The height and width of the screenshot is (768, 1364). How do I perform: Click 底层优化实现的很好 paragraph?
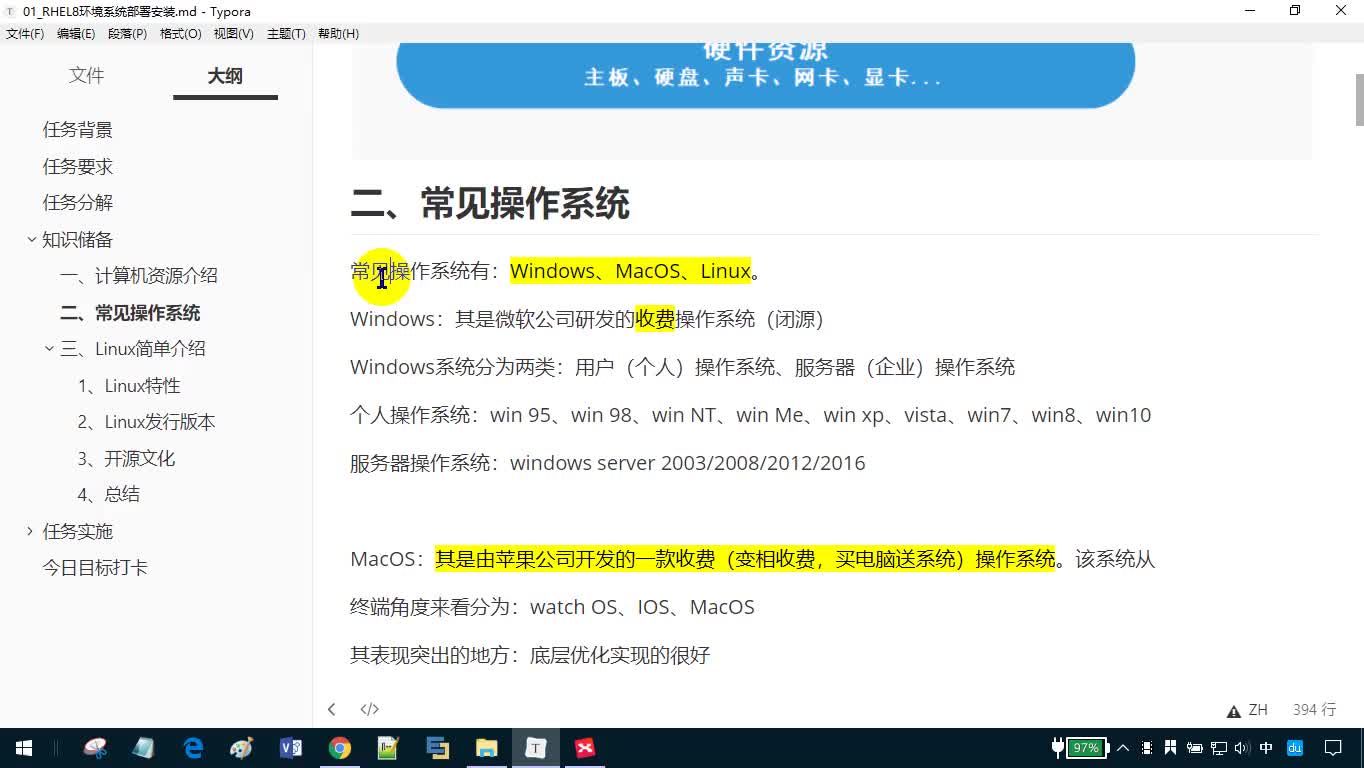click(530, 655)
